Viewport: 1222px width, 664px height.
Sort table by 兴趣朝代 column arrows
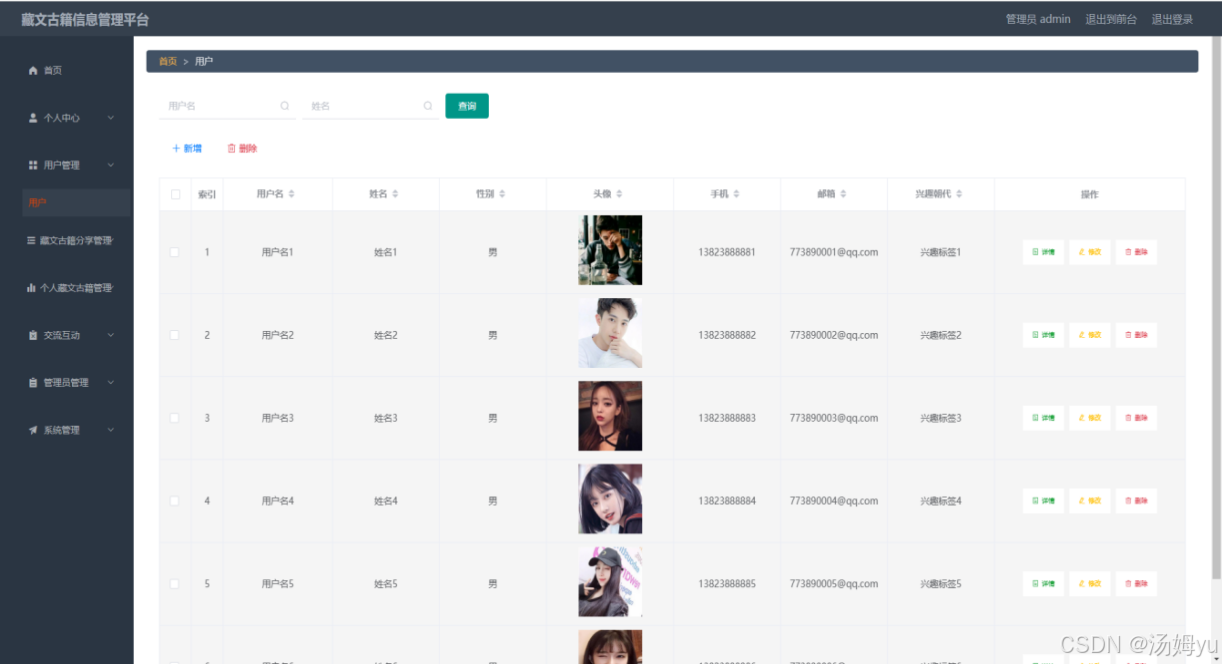(959, 194)
